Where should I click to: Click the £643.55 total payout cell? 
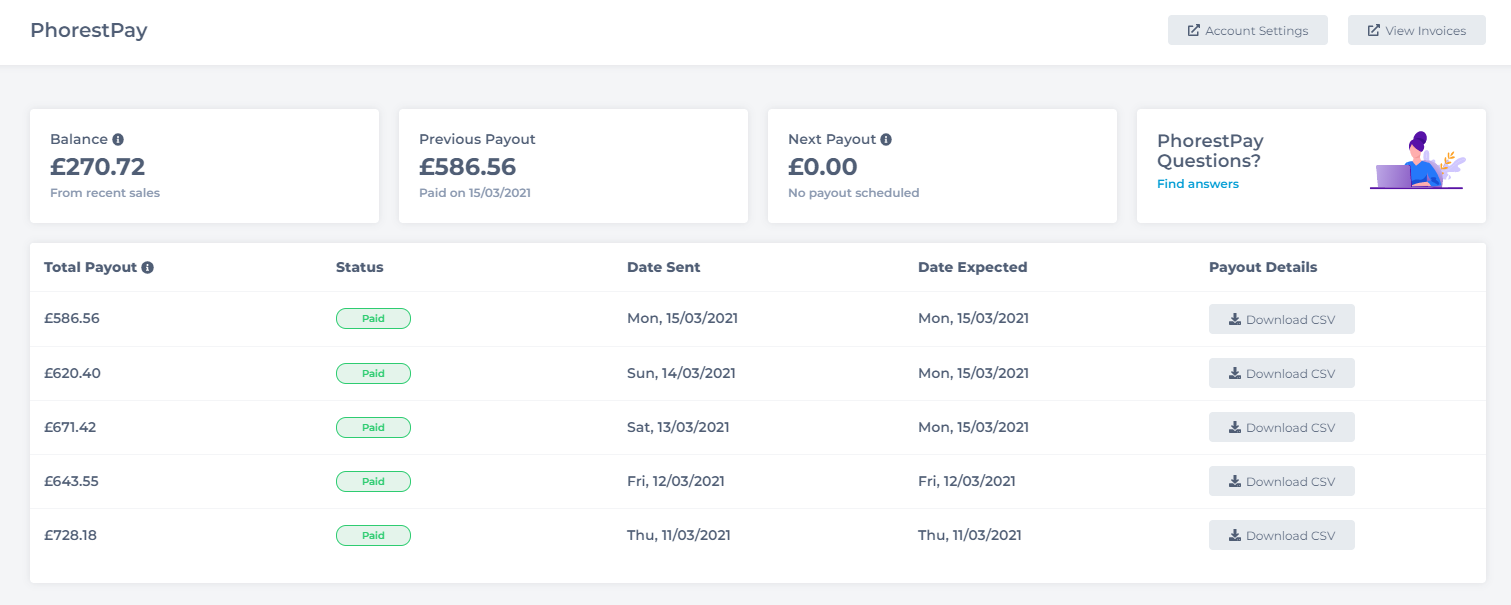71,481
